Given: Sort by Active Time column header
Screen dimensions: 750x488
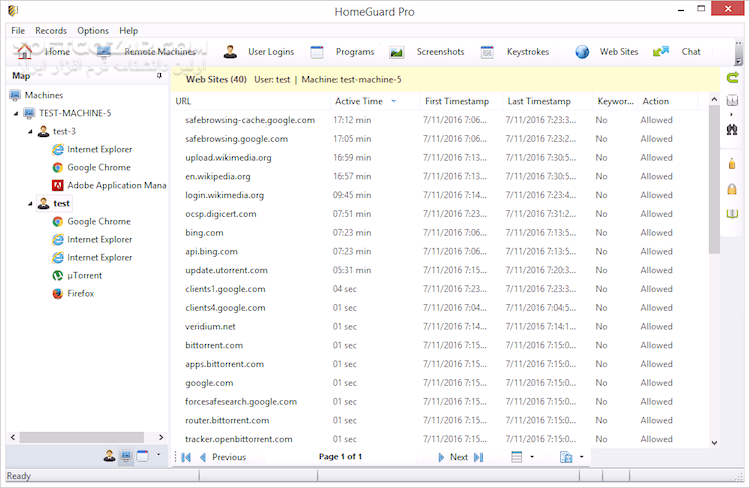Looking at the screenshot, I should [375, 101].
